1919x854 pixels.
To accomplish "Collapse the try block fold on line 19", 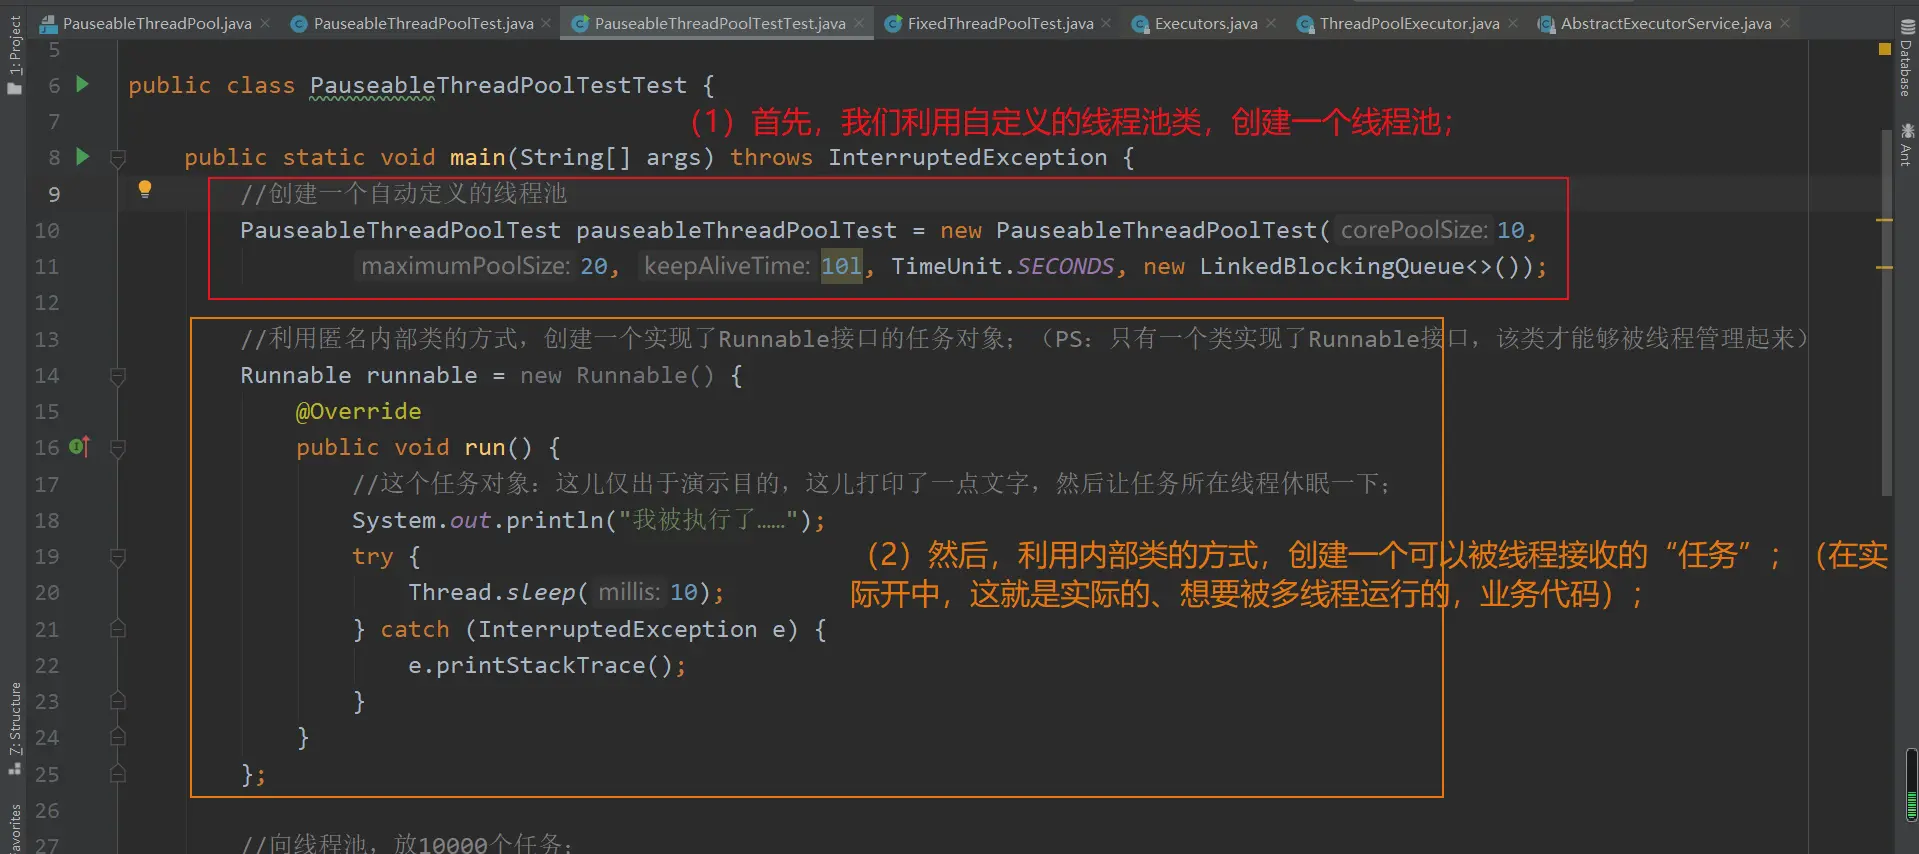I will 118,556.
